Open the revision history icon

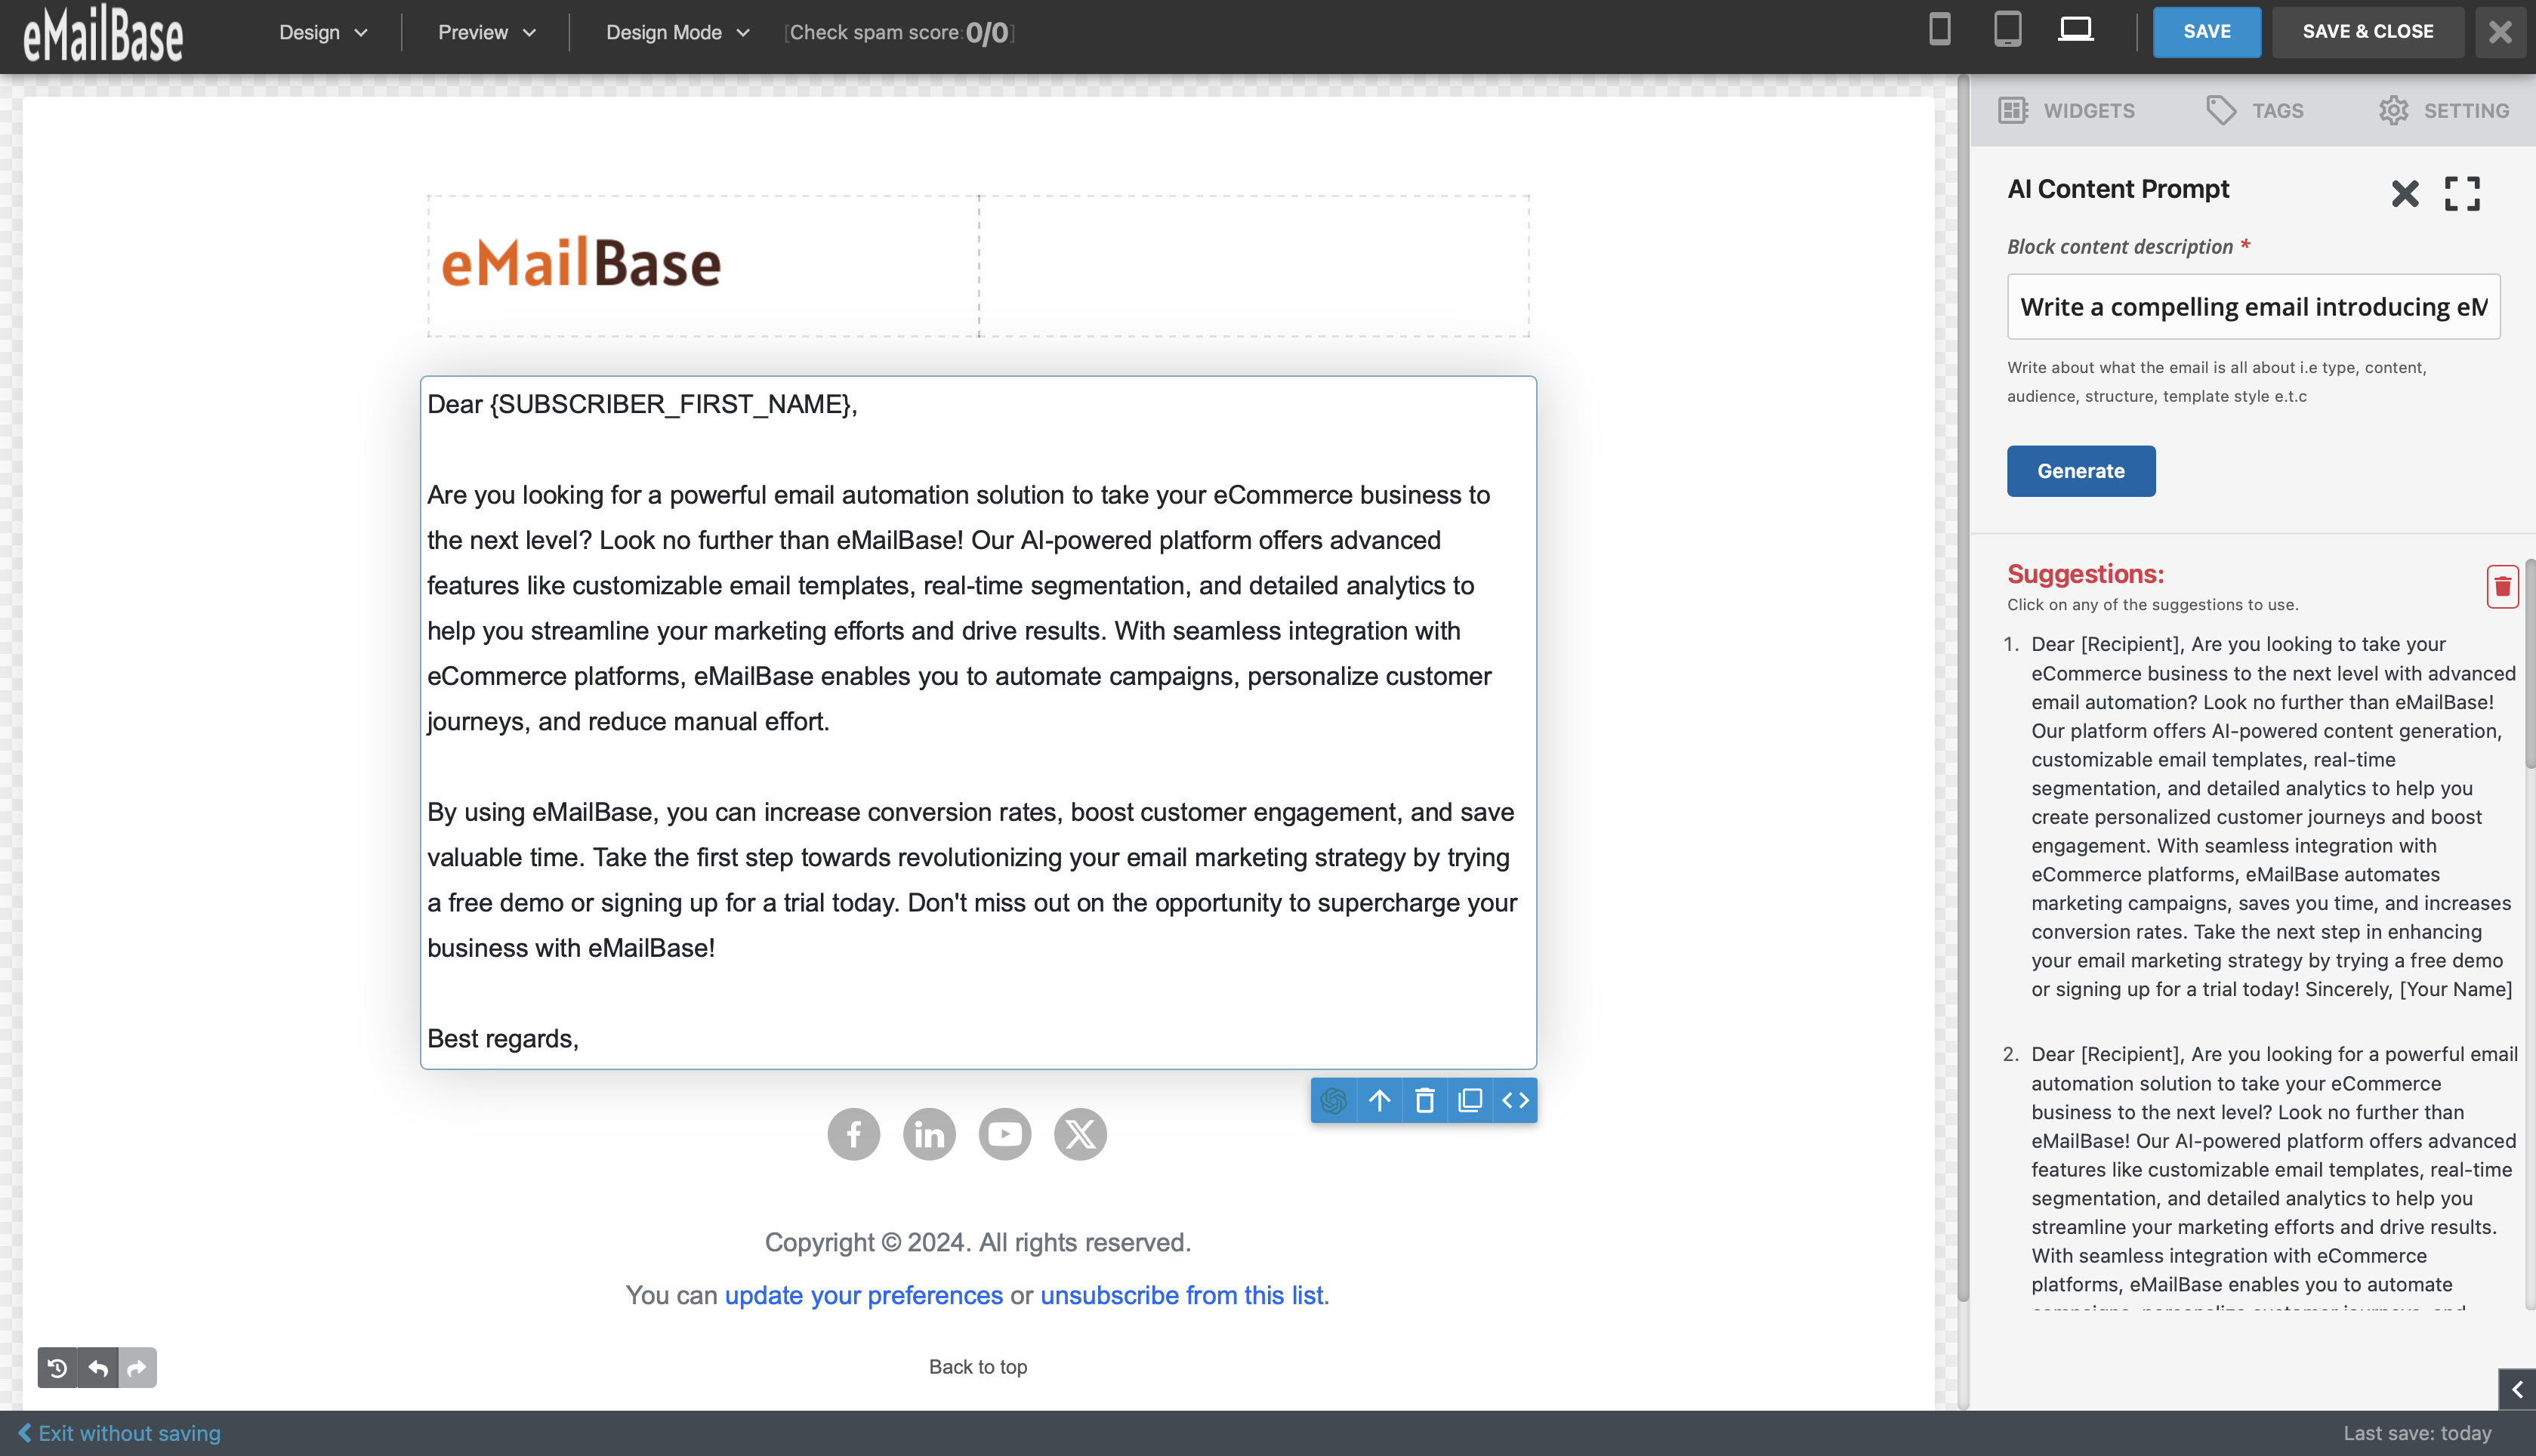point(57,1367)
